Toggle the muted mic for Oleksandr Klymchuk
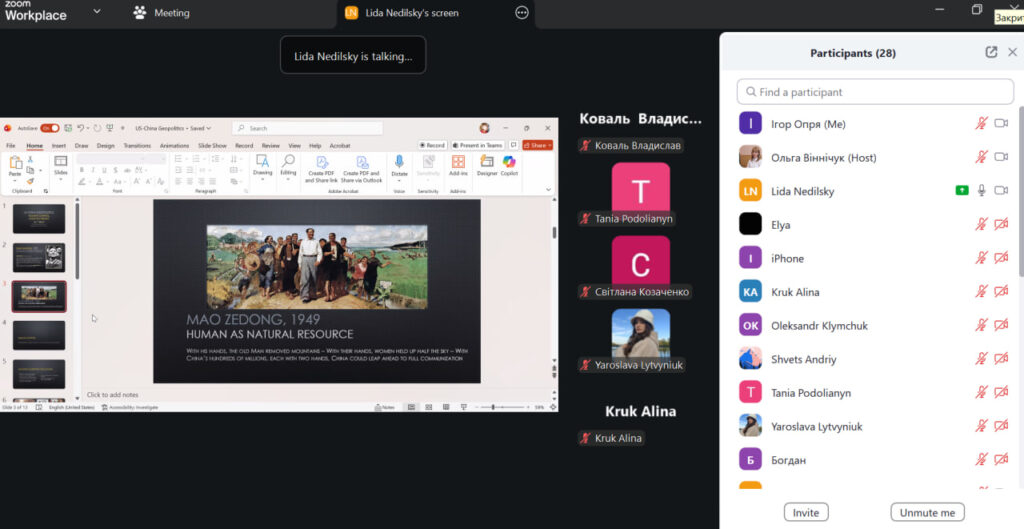Image resolution: width=1024 pixels, height=529 pixels. [x=982, y=326]
